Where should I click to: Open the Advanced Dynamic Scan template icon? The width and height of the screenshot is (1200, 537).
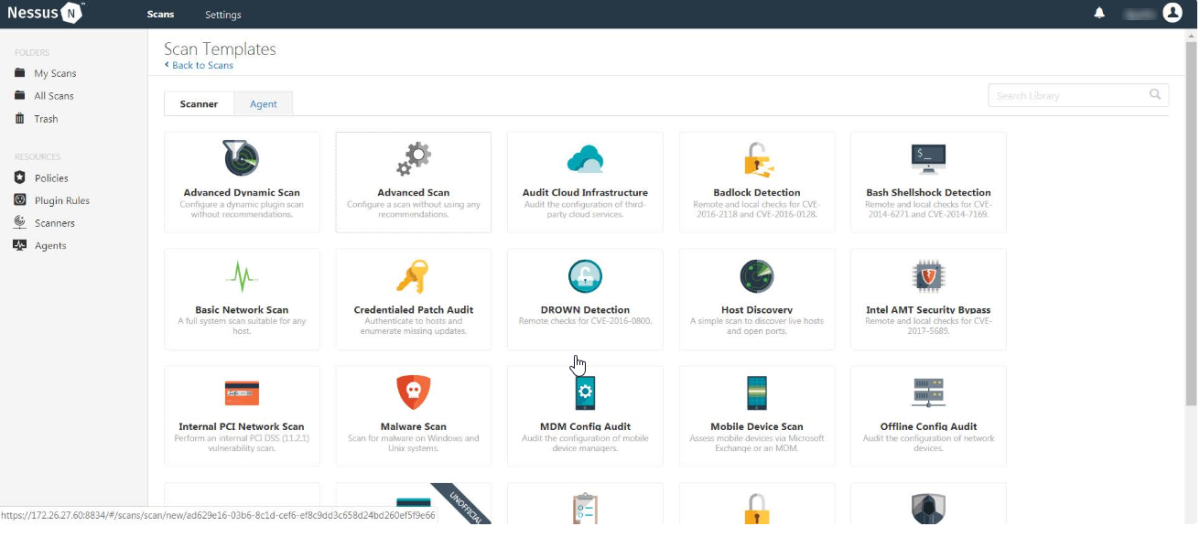[241, 158]
